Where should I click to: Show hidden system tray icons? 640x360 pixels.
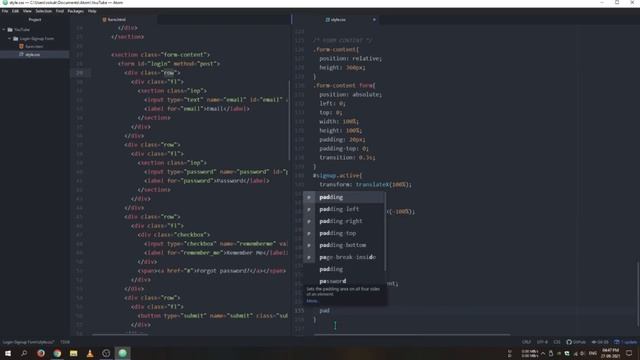543,353
